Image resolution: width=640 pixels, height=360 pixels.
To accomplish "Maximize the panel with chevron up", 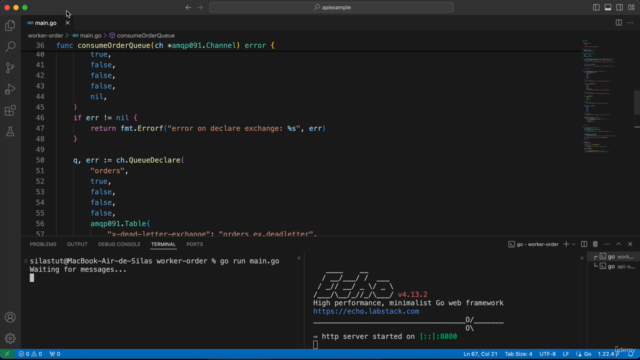I will [x=619, y=244].
